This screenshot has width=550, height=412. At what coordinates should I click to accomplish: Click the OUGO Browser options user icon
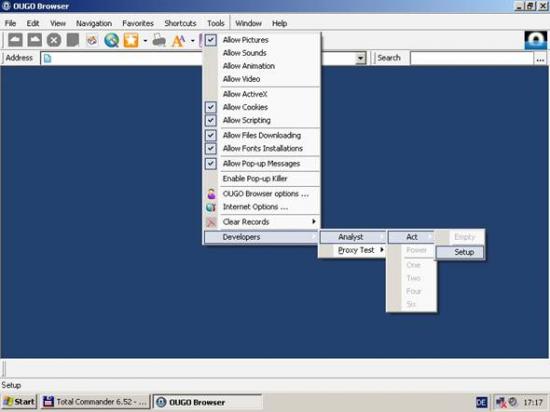point(211,194)
